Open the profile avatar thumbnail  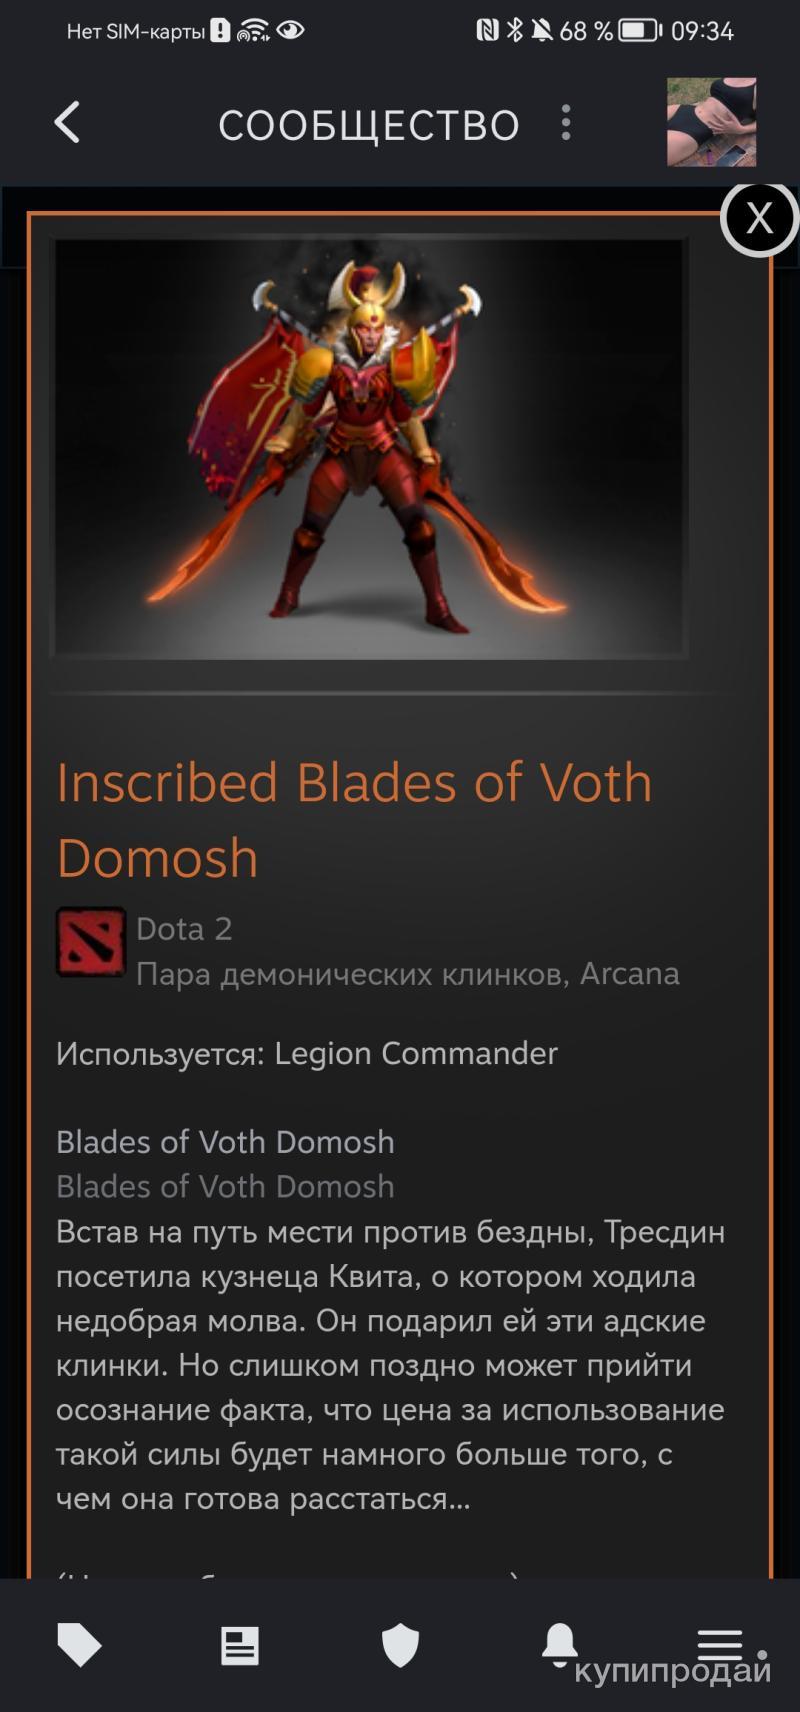pos(711,122)
